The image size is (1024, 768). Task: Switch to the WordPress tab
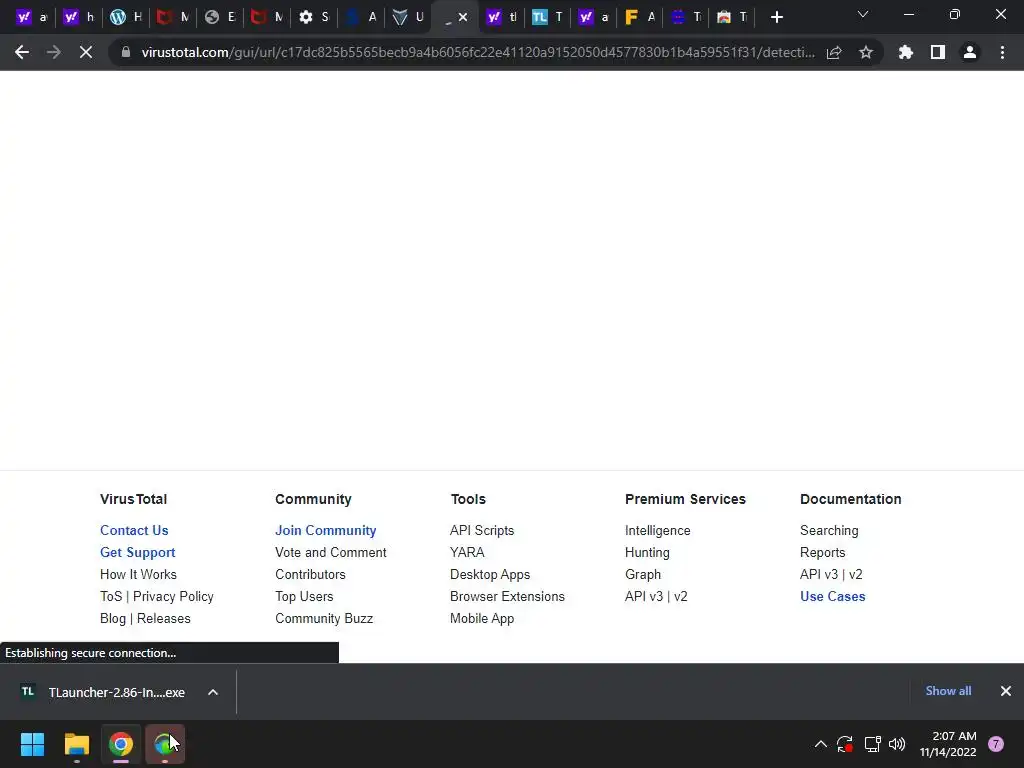[x=127, y=18]
